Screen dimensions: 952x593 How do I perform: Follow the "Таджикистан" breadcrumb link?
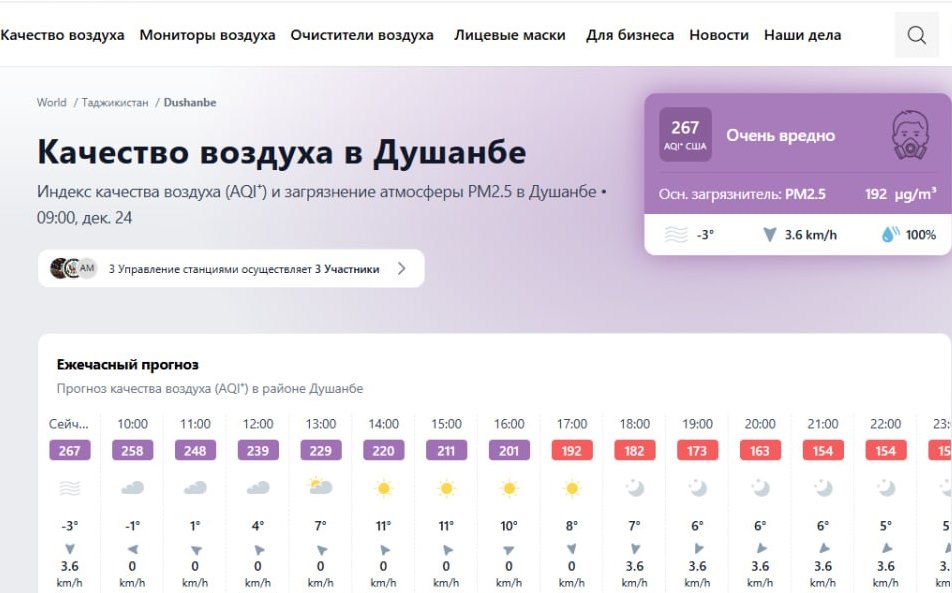pos(114,102)
